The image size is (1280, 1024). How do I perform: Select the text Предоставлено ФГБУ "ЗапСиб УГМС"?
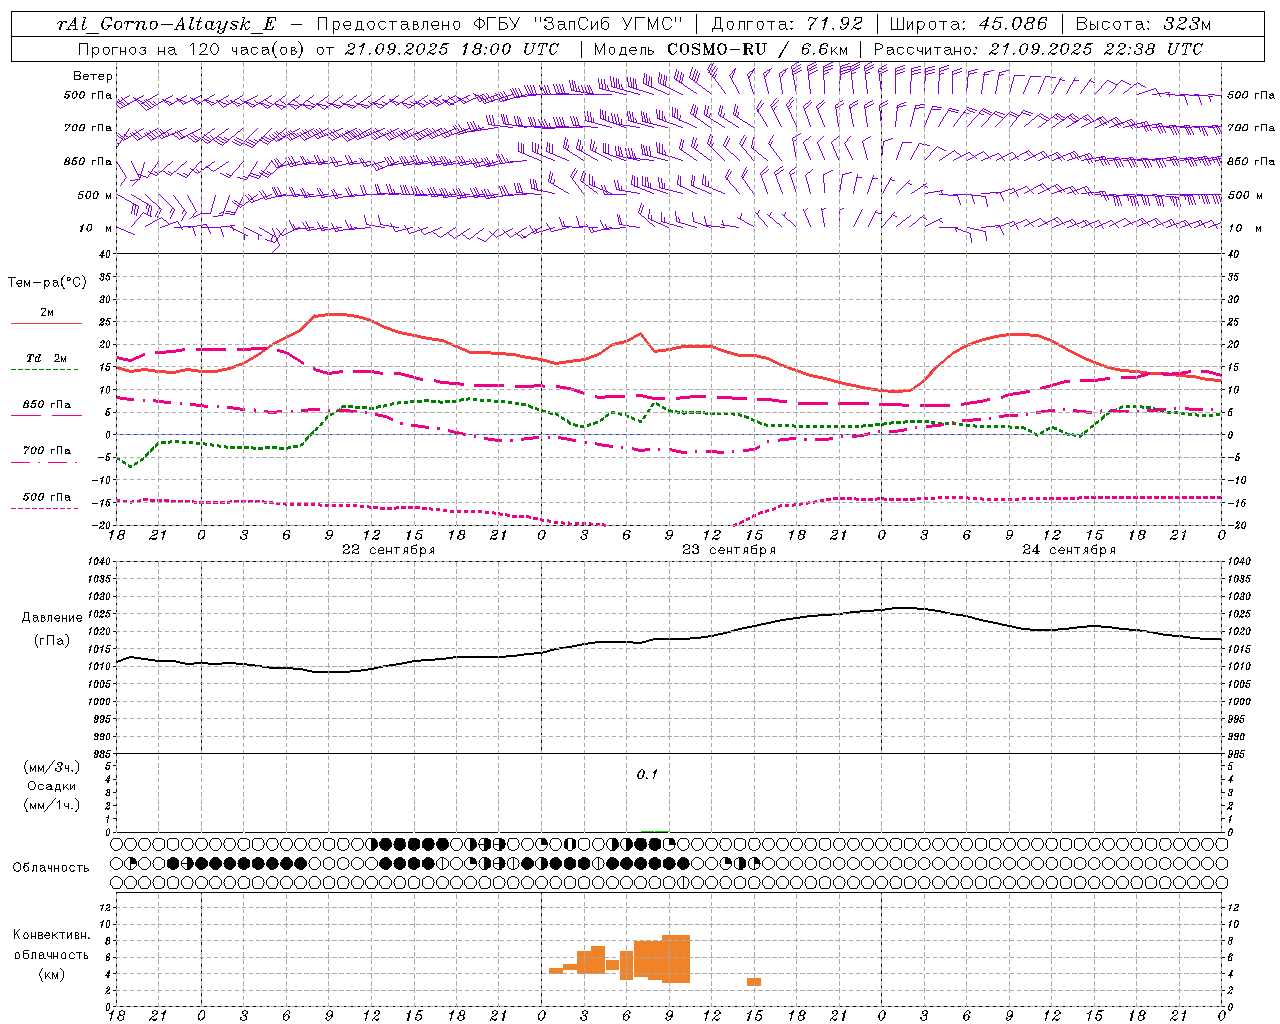point(499,25)
